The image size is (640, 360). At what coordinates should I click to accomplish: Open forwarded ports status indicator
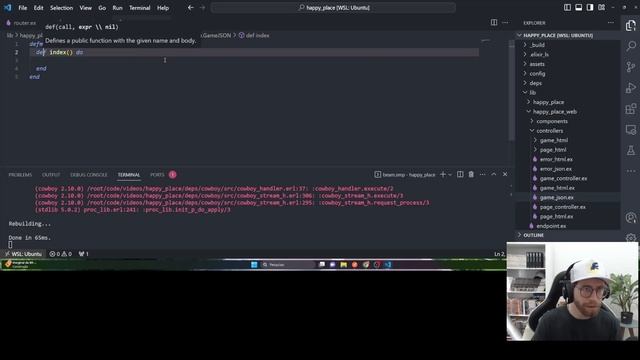coord(84,254)
